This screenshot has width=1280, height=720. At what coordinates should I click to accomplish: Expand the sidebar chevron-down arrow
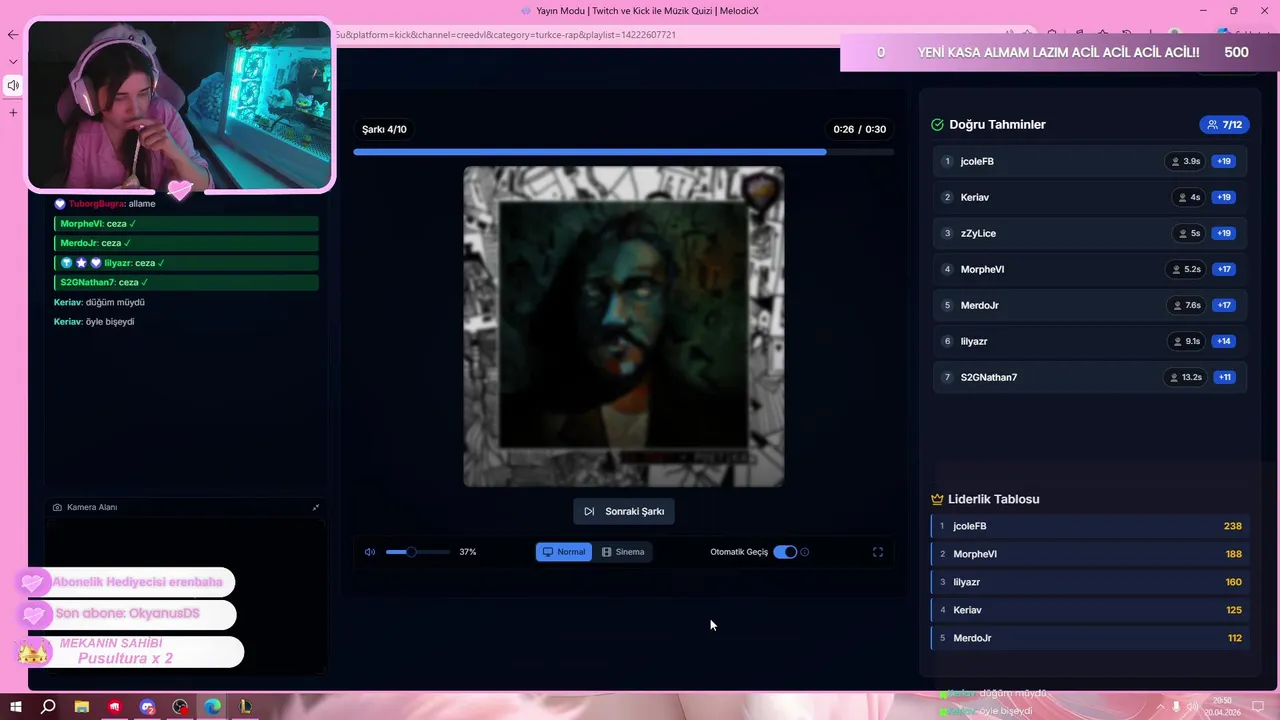tap(13, 61)
